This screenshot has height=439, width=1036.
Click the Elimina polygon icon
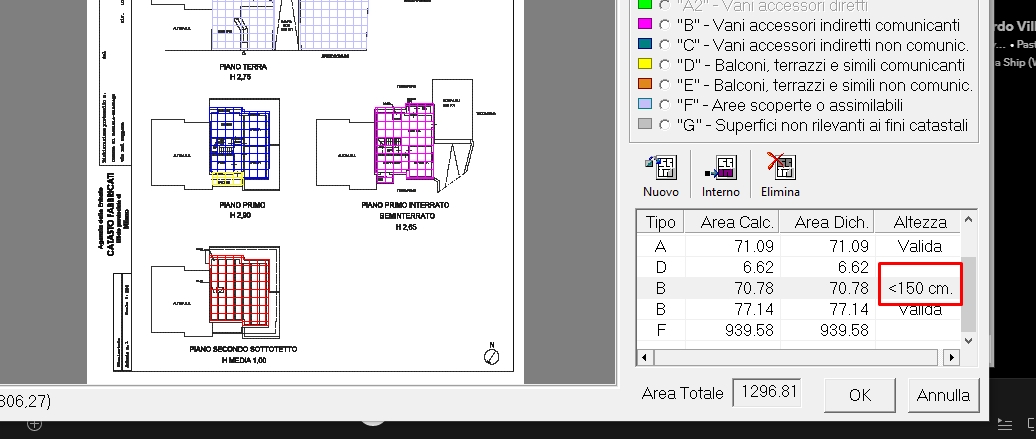780,168
